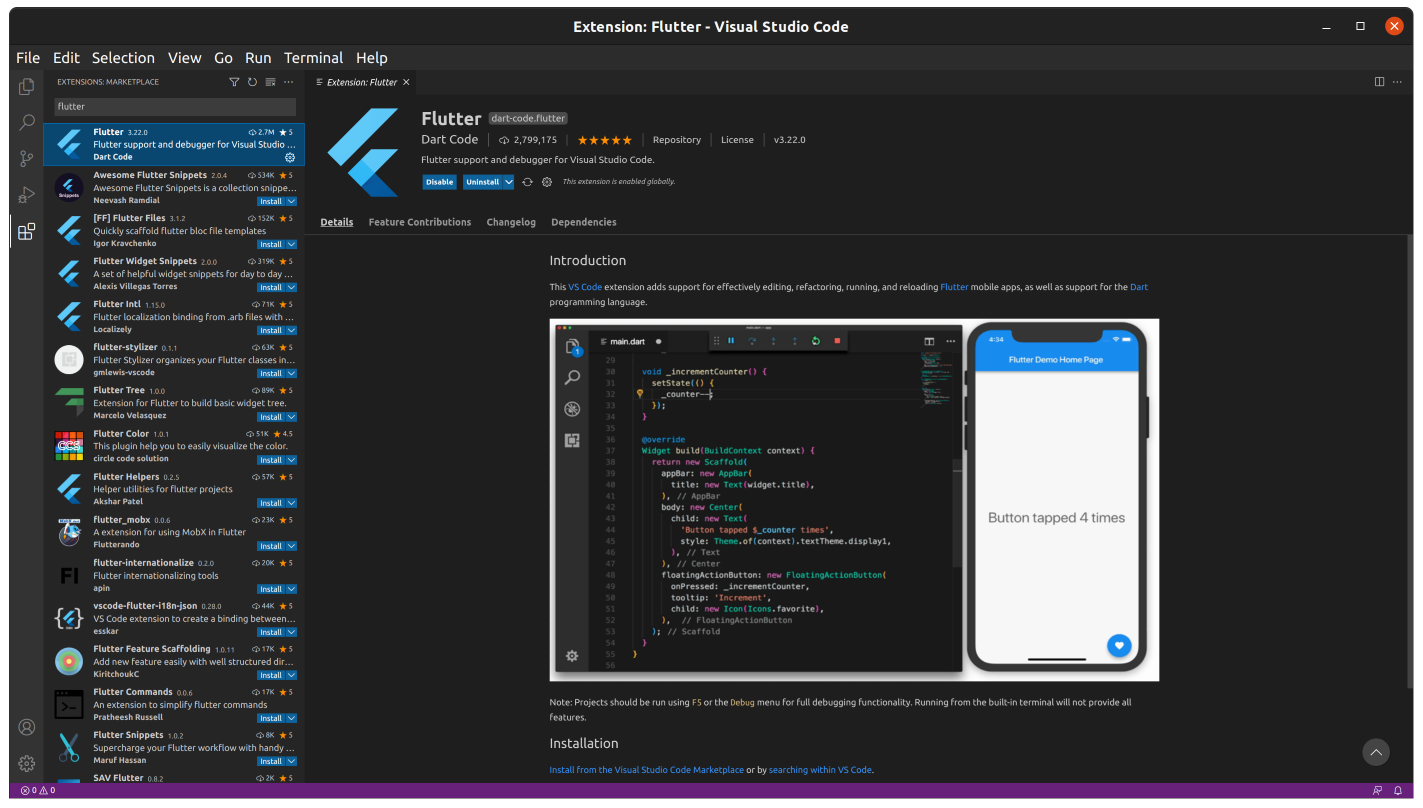Install the flutter_mobx extension

point(271,546)
